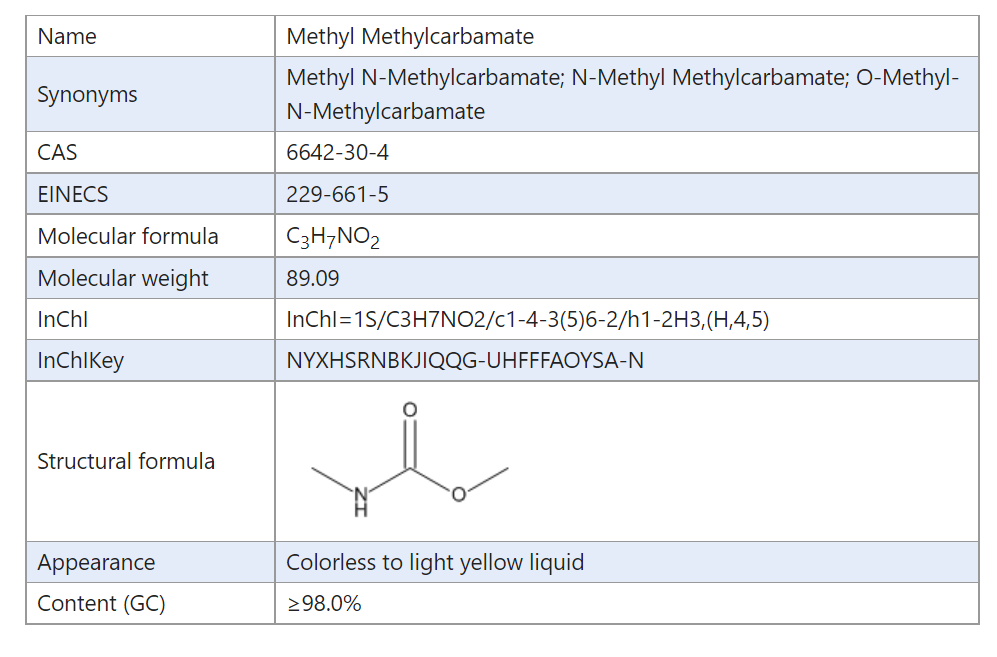
Task: Click the 'Name' row label
Action: pos(67,37)
